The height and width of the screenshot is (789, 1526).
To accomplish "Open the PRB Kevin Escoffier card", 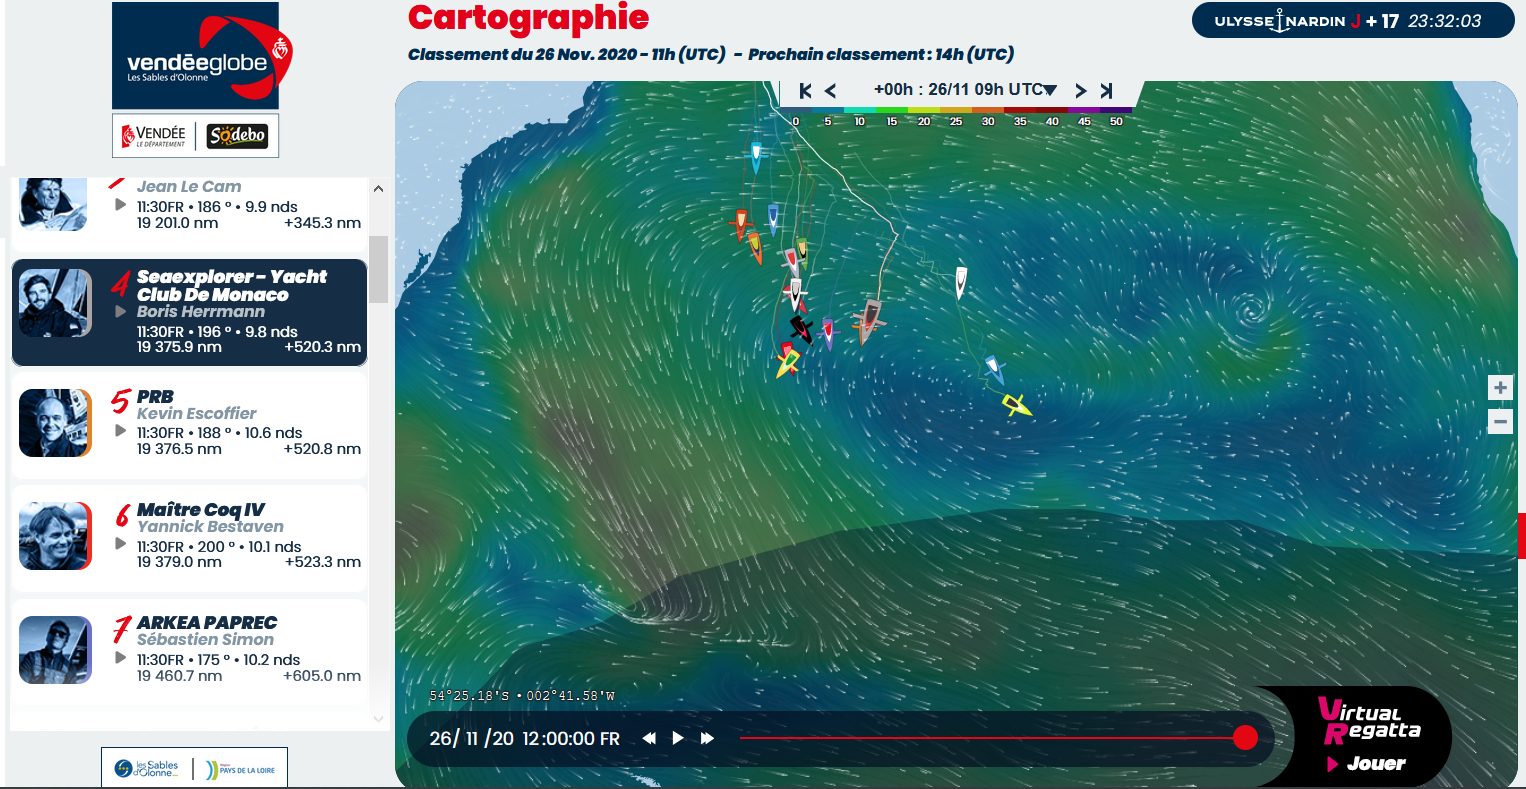I will (189, 423).
